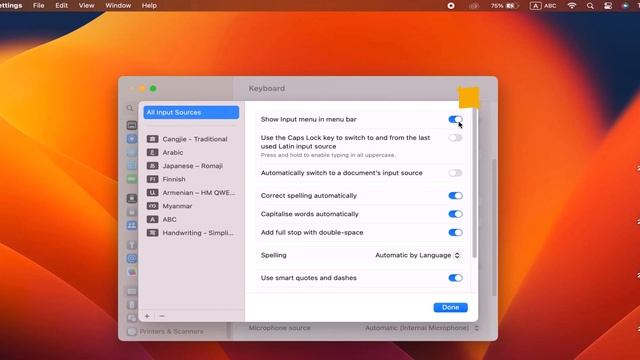The width and height of the screenshot is (640, 360).
Task: Click the Armenian – HM QWE... source icon
Action: tap(152, 193)
